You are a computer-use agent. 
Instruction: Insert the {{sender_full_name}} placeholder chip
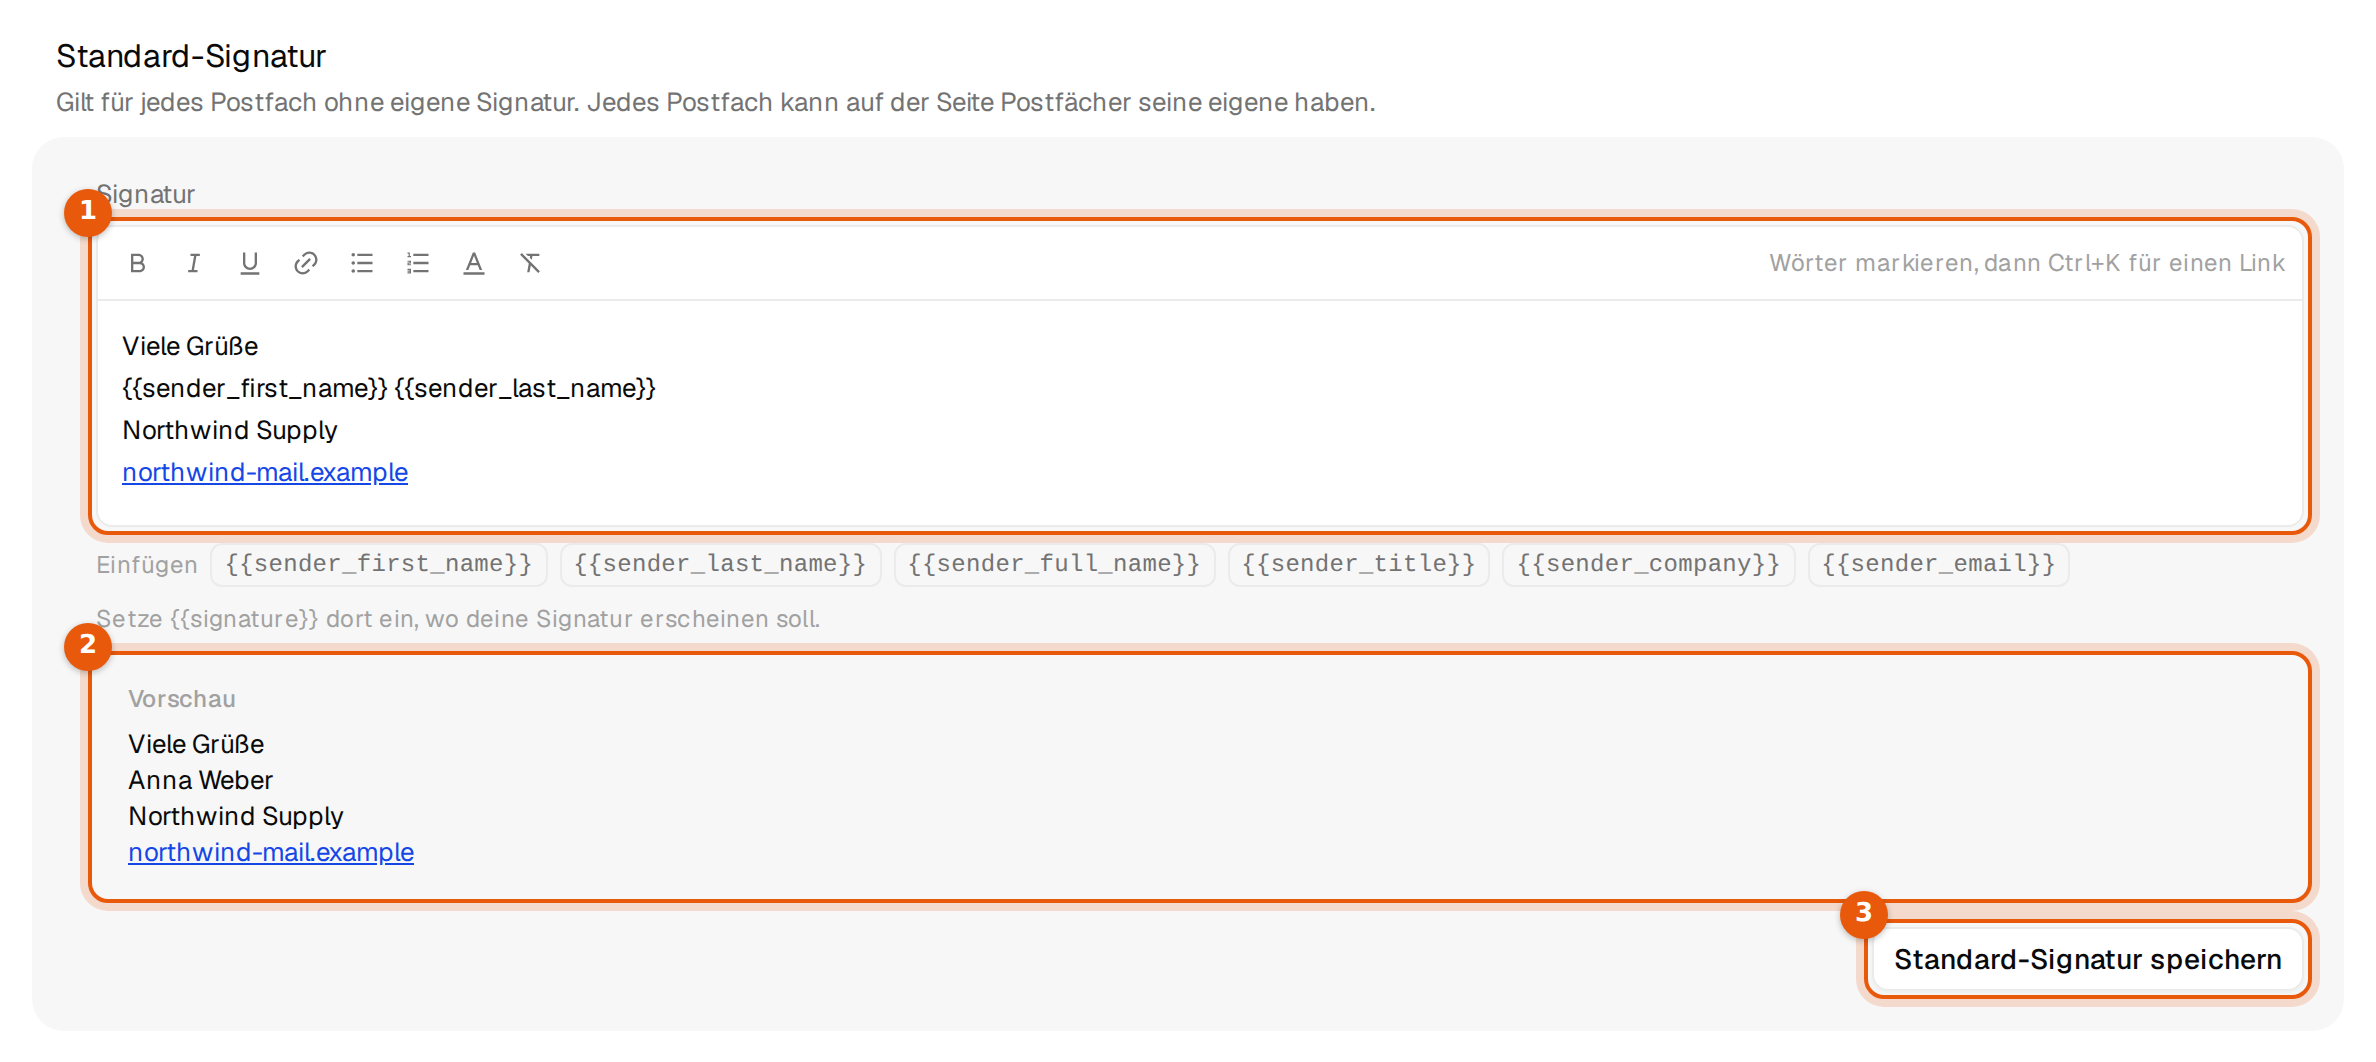(x=1054, y=564)
